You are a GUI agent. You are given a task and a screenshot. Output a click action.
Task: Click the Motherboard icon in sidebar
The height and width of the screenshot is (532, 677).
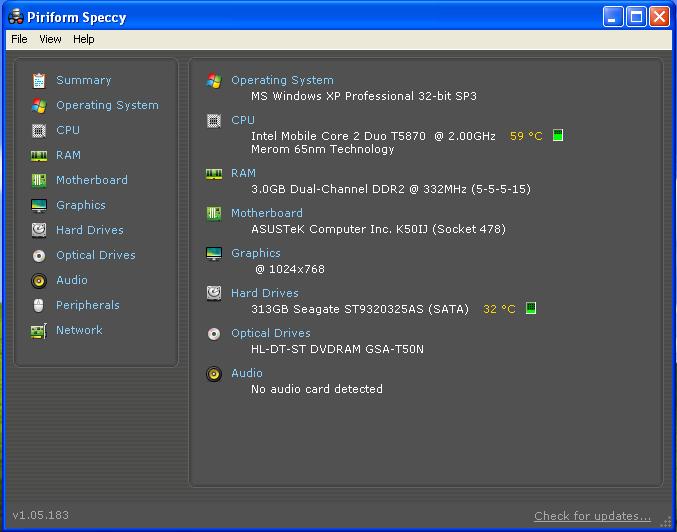coord(39,180)
